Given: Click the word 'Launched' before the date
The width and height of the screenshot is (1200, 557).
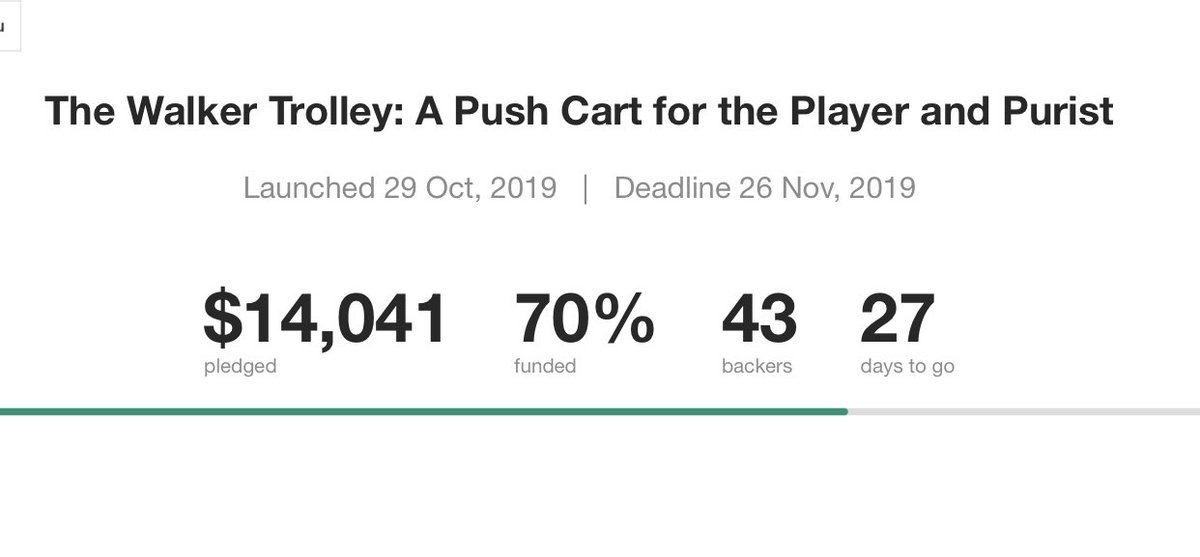Looking at the screenshot, I should pos(309,188).
